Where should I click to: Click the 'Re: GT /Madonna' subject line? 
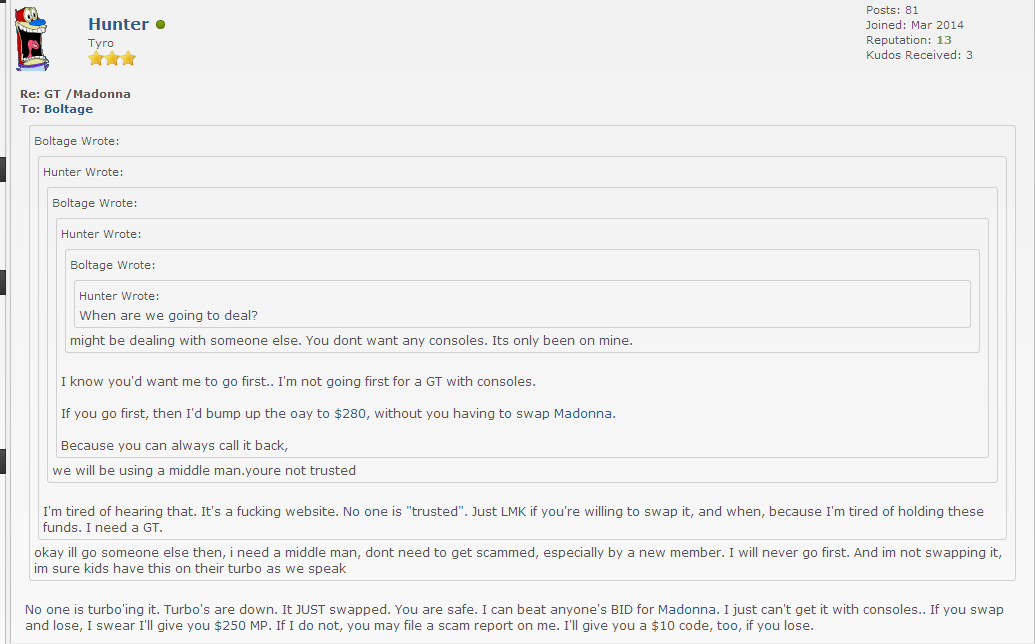click(x=75, y=94)
